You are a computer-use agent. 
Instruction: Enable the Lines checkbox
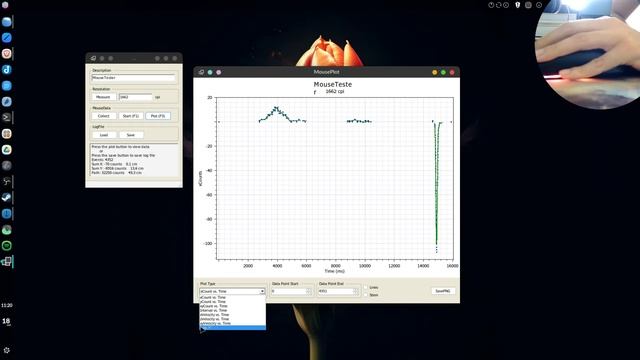[x=366, y=287]
